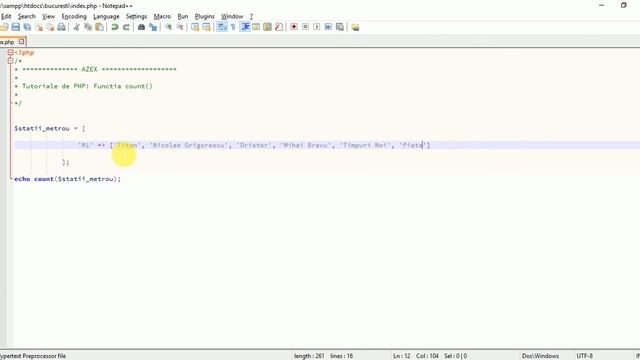This screenshot has height=360, width=640.
Task: Click the Close file toolbar icon
Action: (x=39, y=27)
